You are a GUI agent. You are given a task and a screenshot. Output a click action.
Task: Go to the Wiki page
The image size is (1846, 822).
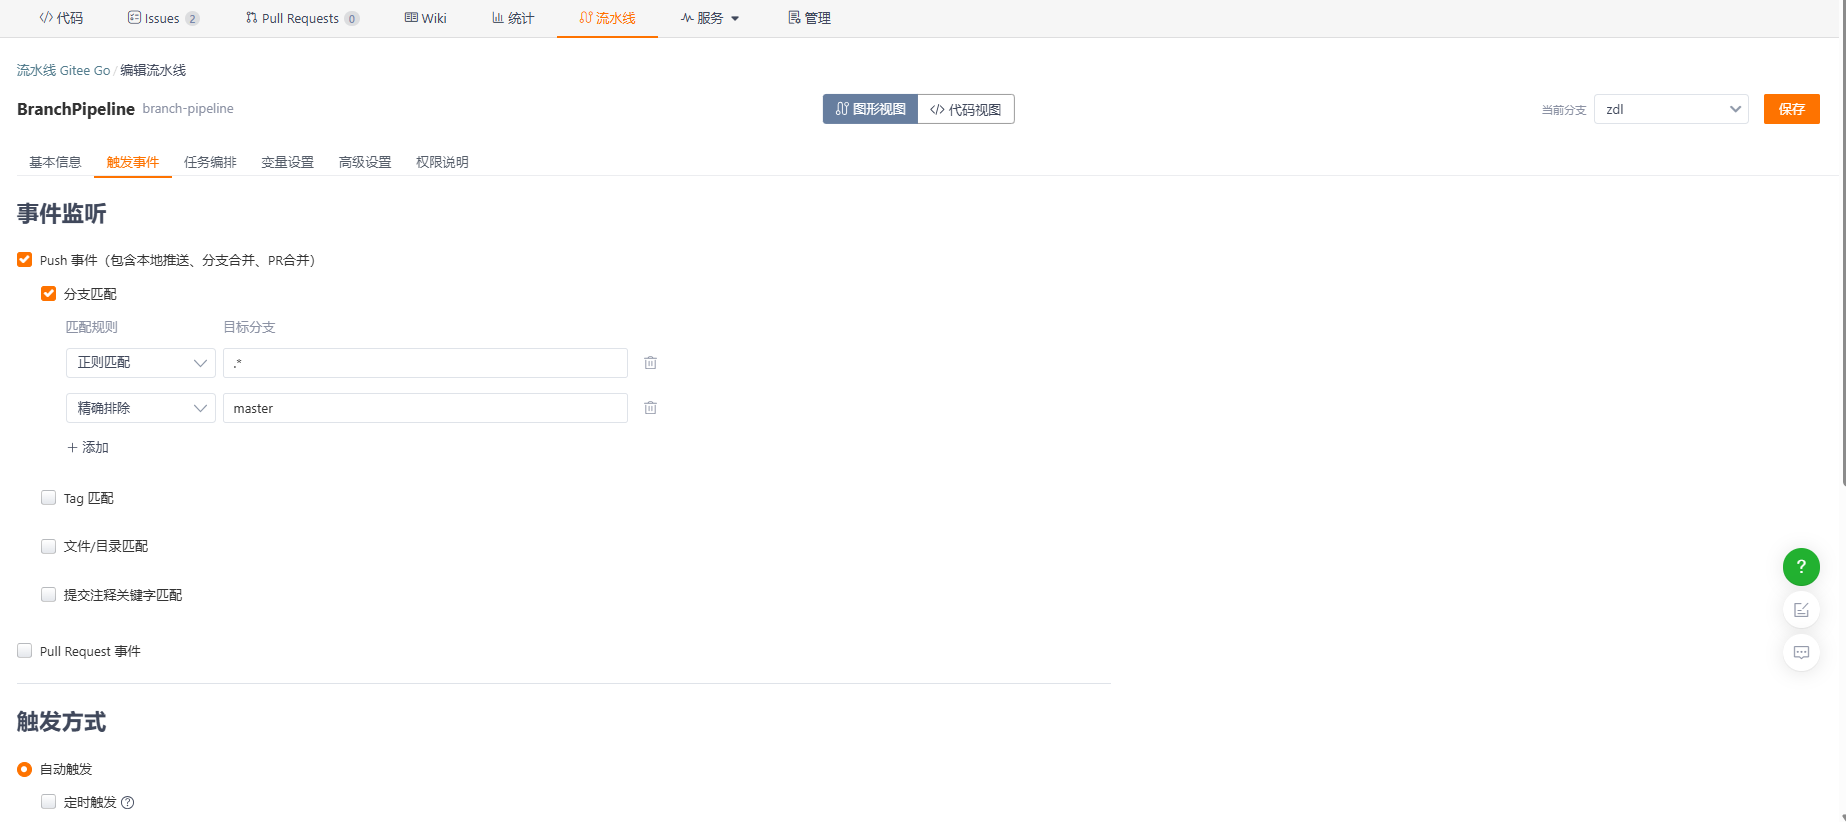coord(426,18)
